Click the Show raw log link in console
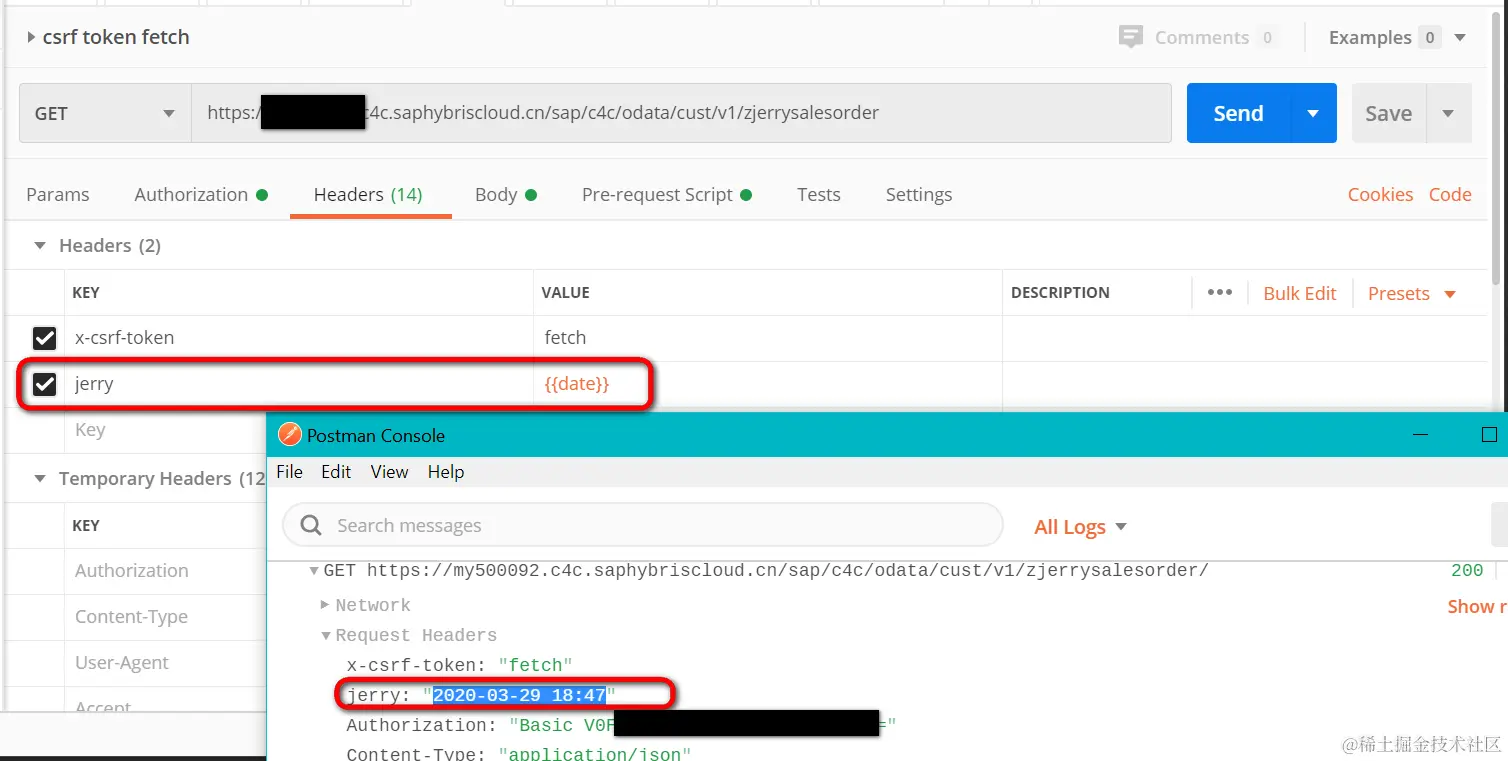The height and width of the screenshot is (761, 1508). coord(1477,606)
